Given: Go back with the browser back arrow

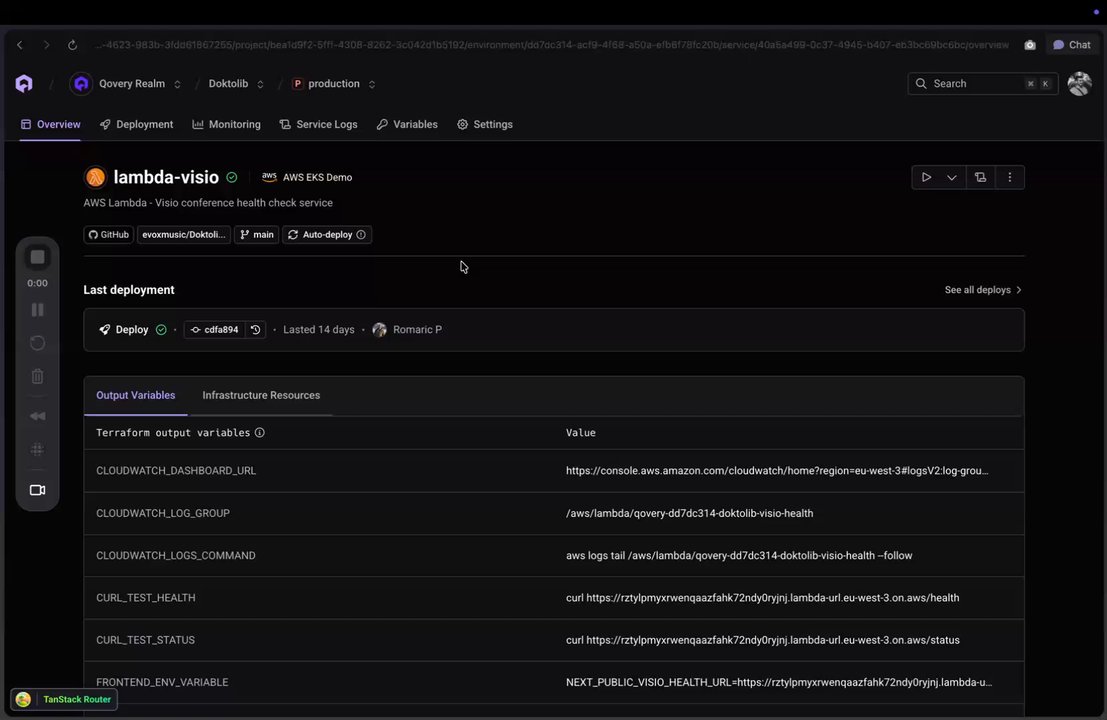Looking at the screenshot, I should 20,44.
